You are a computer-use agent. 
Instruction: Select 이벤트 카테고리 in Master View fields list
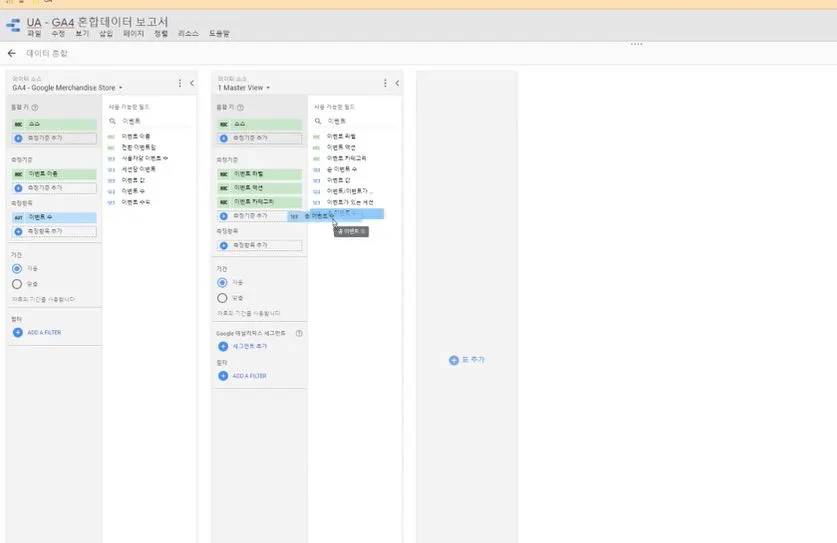(x=346, y=159)
